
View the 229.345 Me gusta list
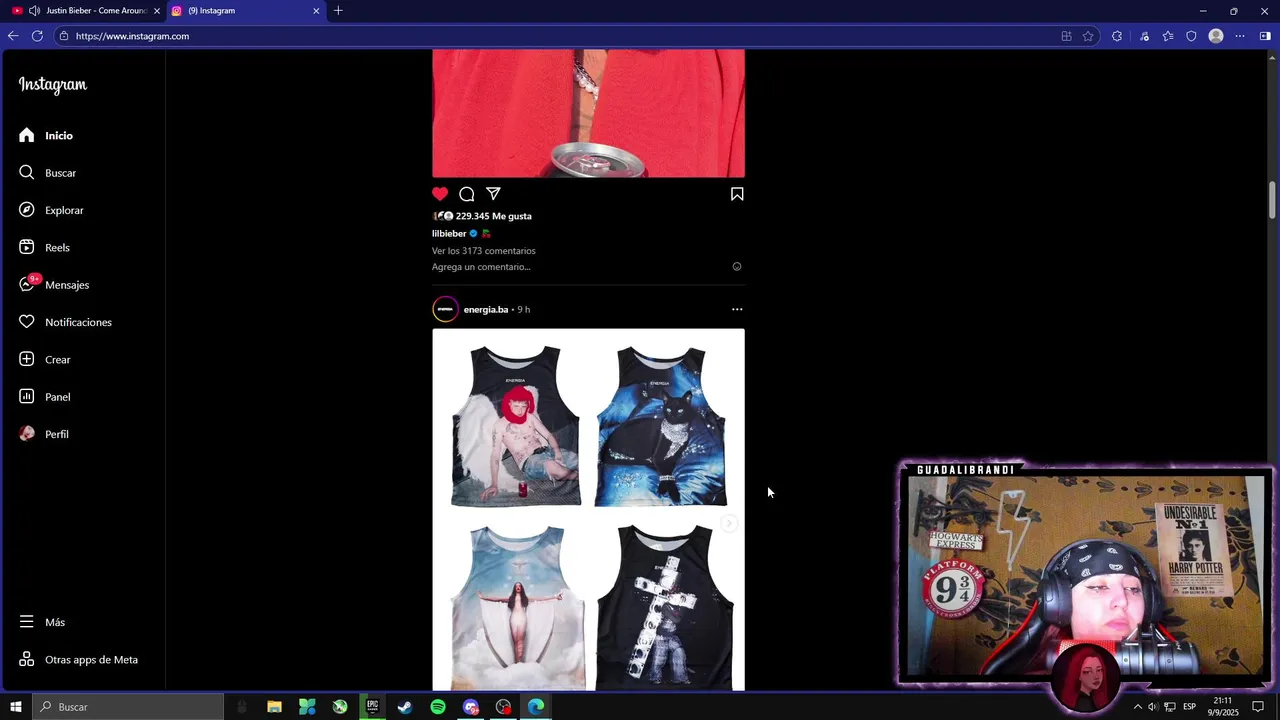click(x=494, y=216)
